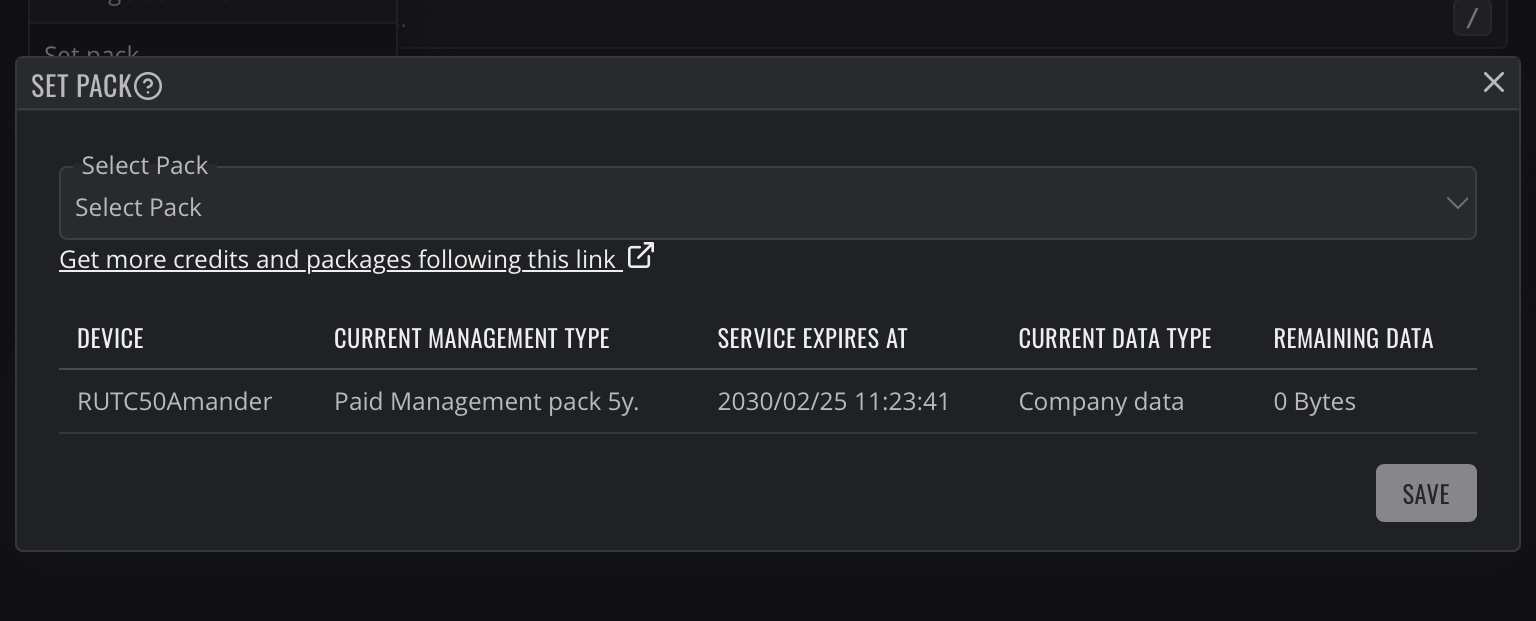Select the CURRENT DATA TYPE column header
The height and width of the screenshot is (621, 1536).
1115,338
